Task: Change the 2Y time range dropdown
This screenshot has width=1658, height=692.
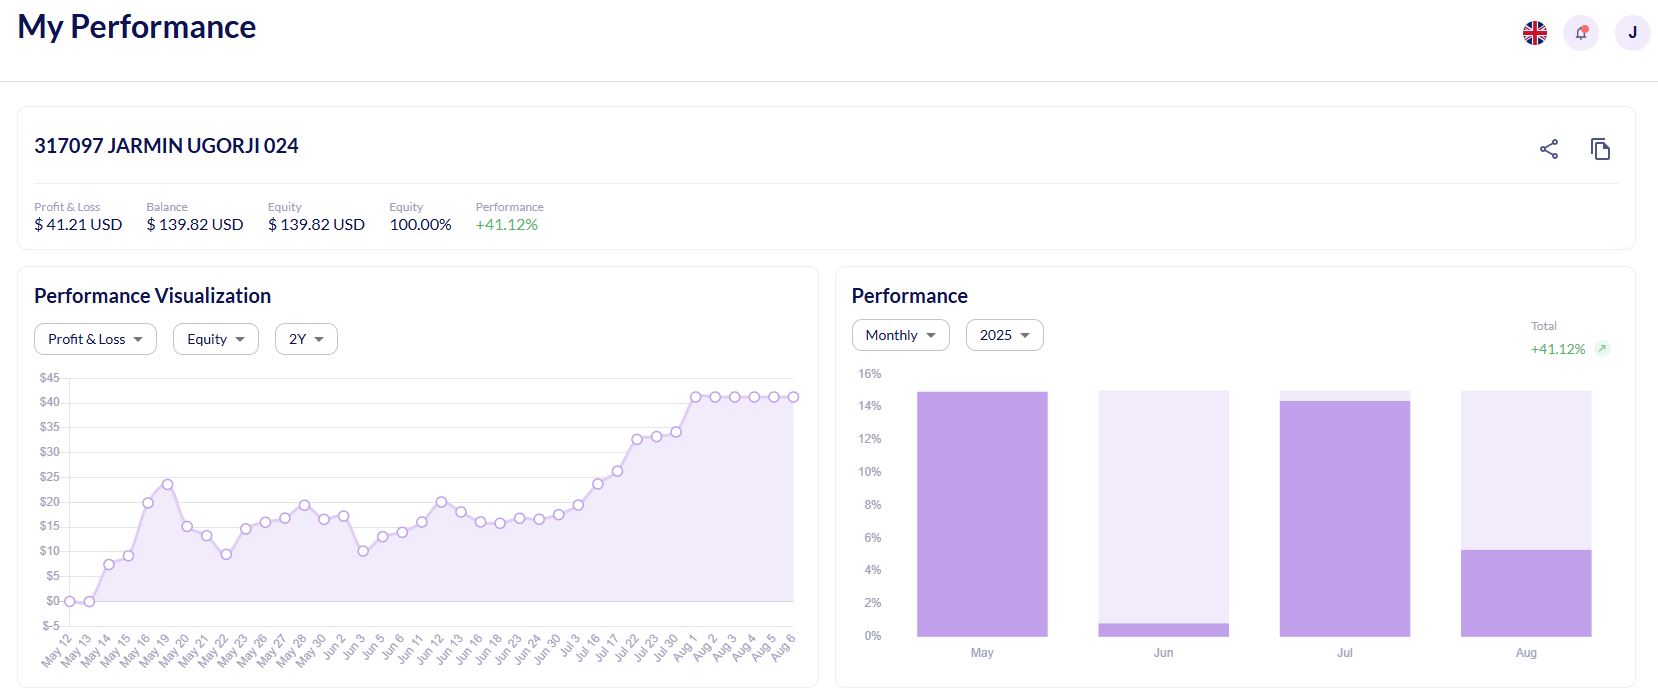Action: [306, 339]
